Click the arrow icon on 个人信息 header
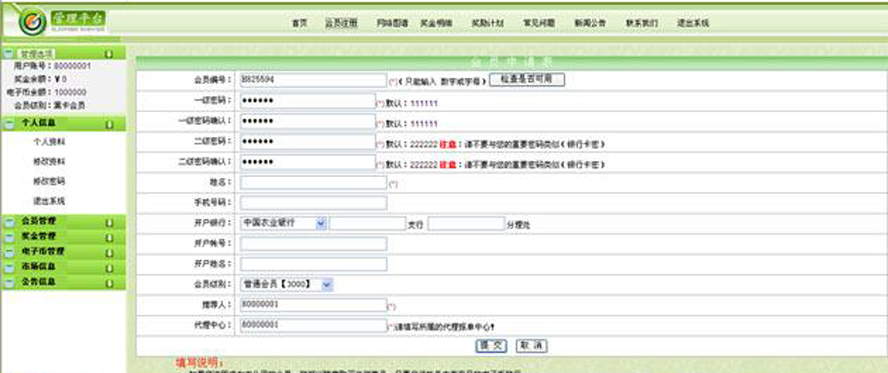The image size is (888, 373). (108, 124)
